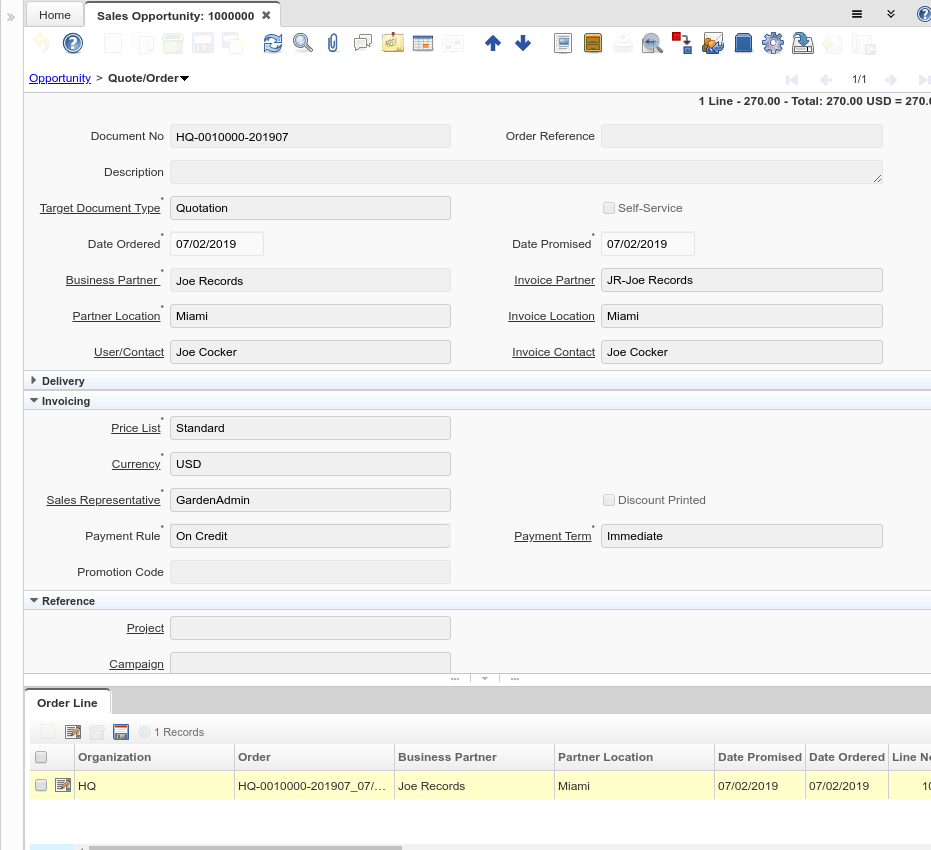
Task: Expand the Delivery section
Action: pos(35,381)
